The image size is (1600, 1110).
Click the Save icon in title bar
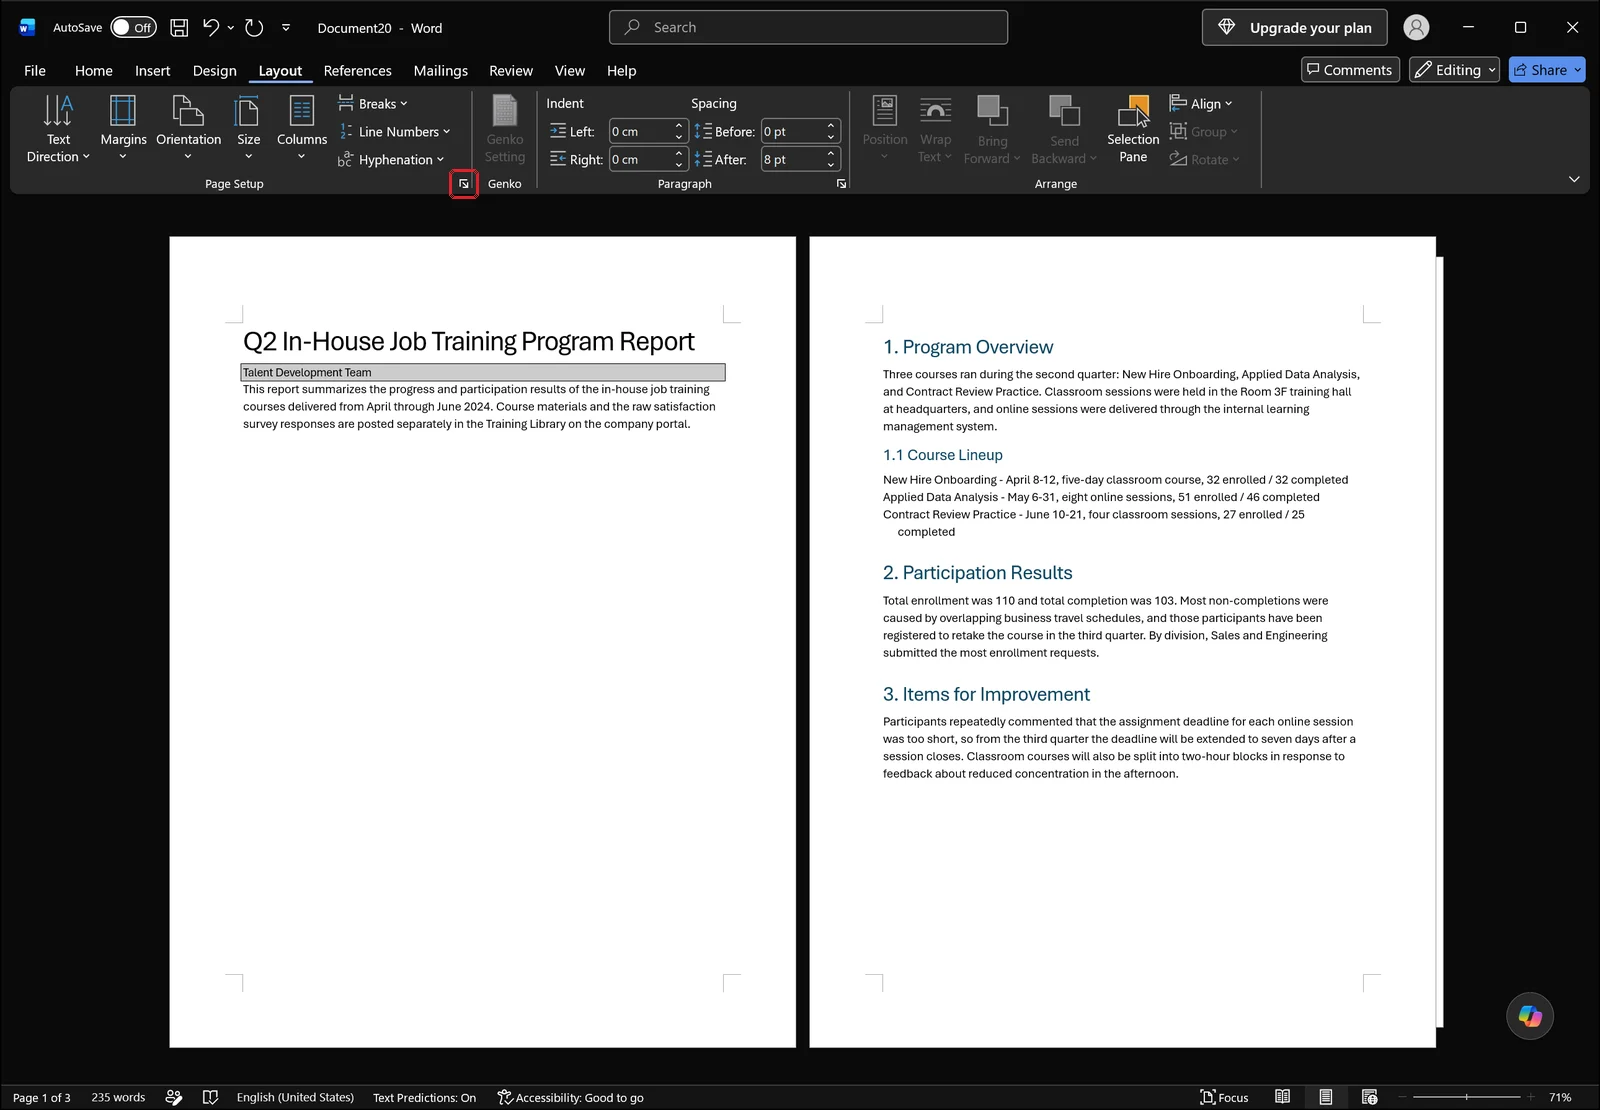(x=179, y=28)
